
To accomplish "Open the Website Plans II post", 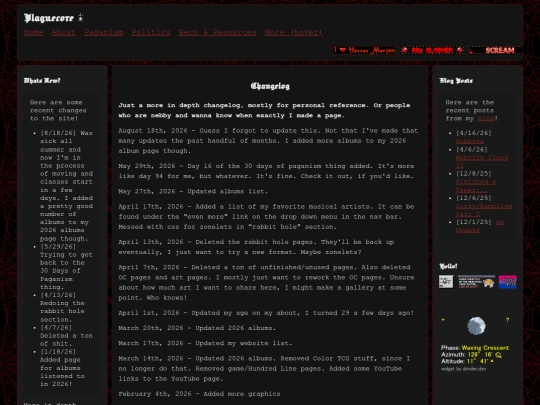I will coord(482,162).
